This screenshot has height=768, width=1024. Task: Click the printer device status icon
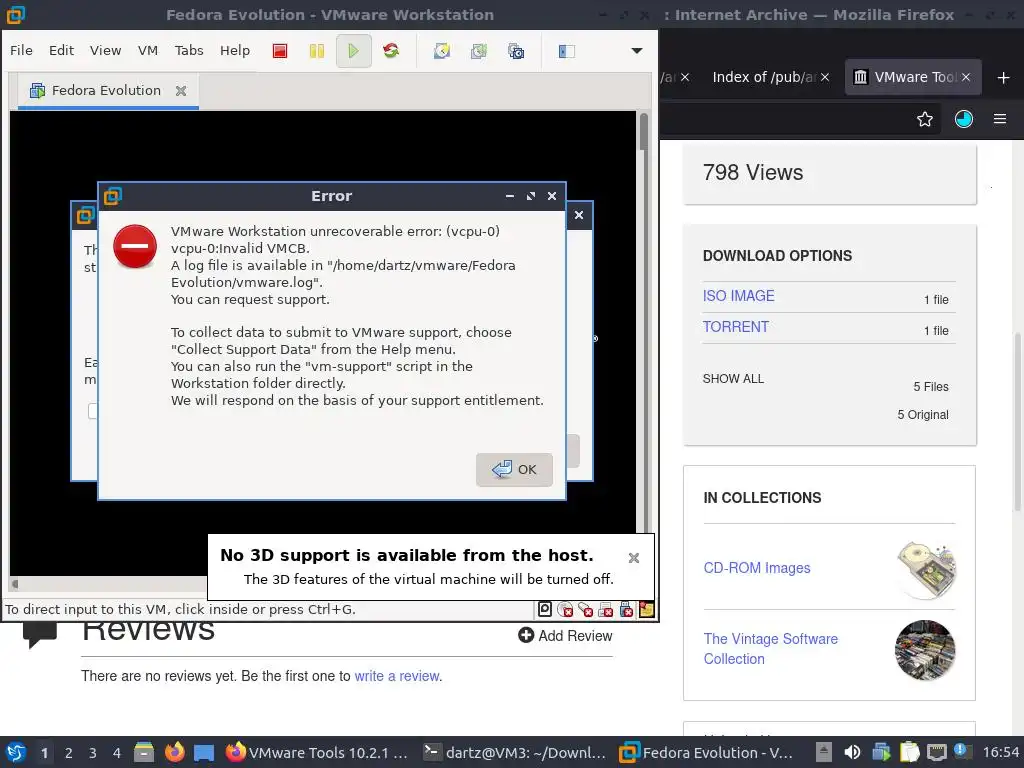[606, 609]
